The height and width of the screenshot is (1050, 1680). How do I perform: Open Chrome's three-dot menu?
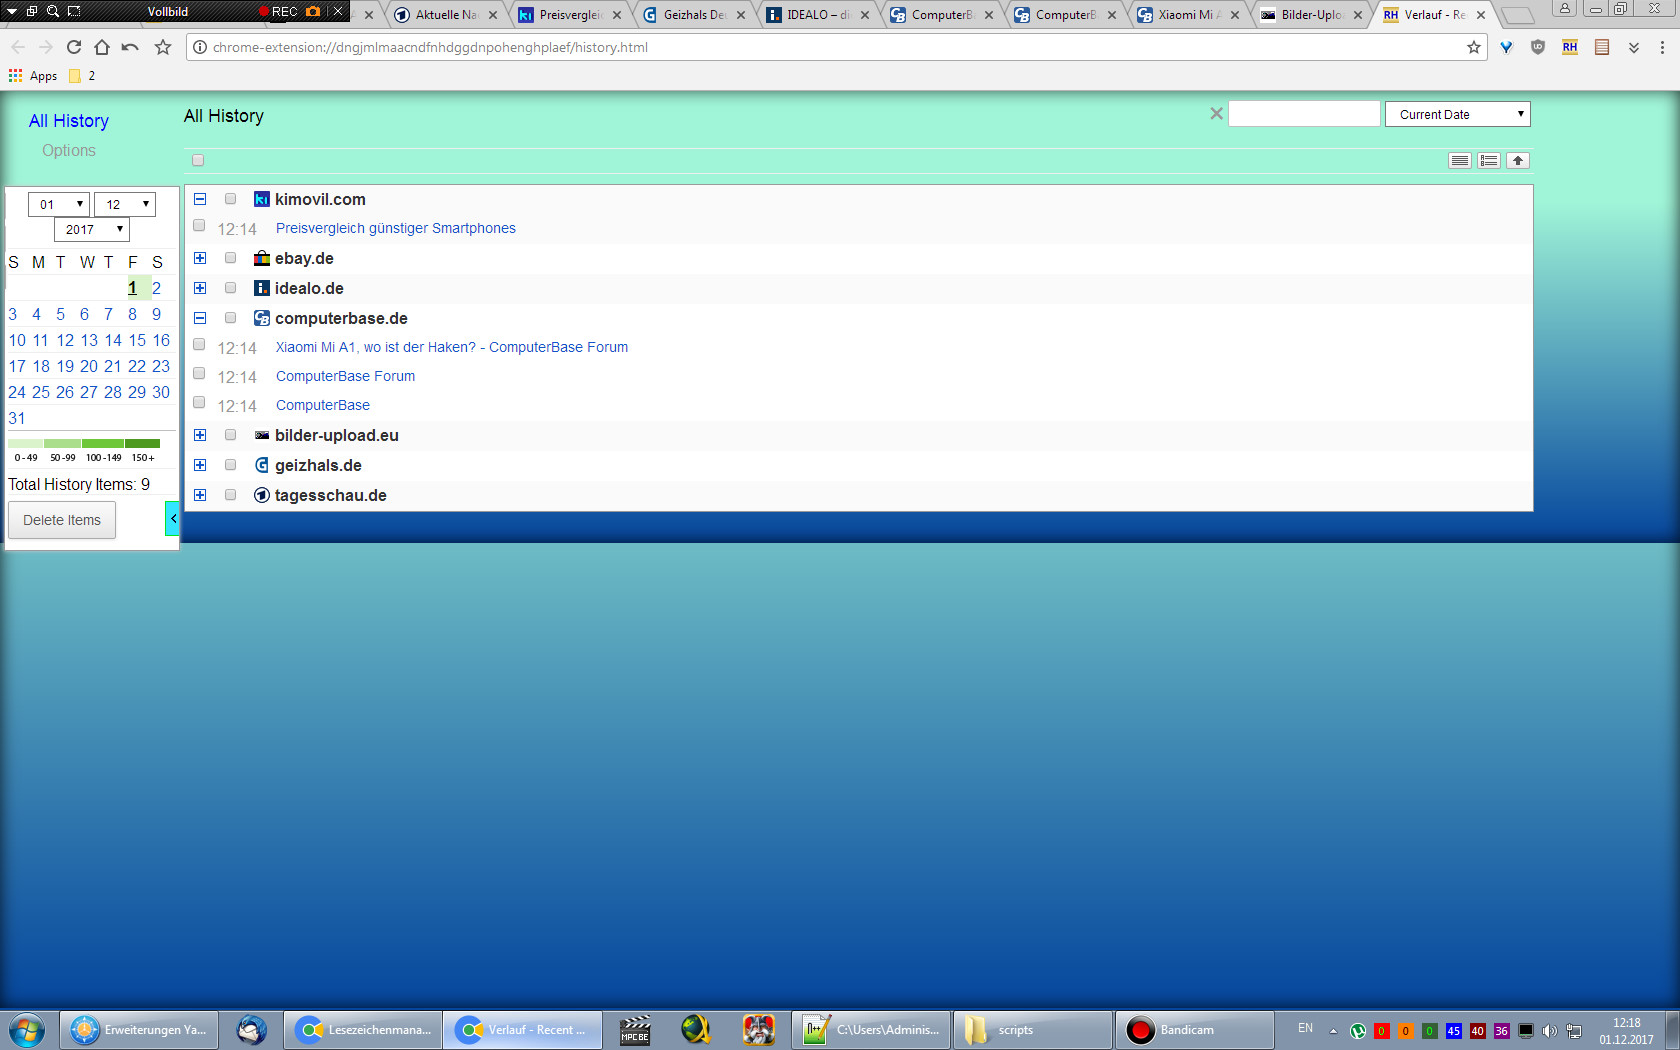click(x=1662, y=47)
